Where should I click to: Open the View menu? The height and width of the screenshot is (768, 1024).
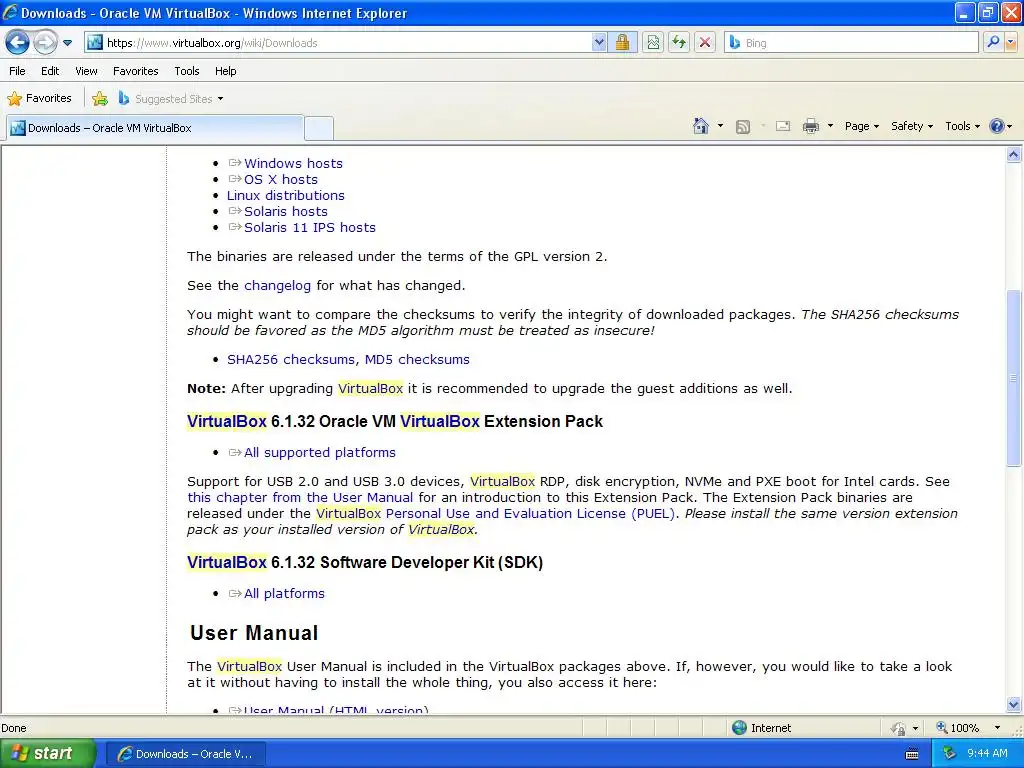(86, 71)
